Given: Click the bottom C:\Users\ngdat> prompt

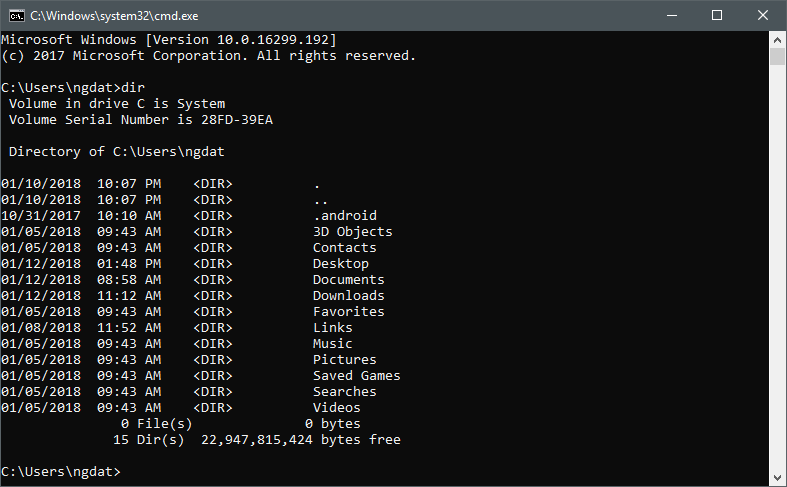Looking at the screenshot, I should click(60, 472).
